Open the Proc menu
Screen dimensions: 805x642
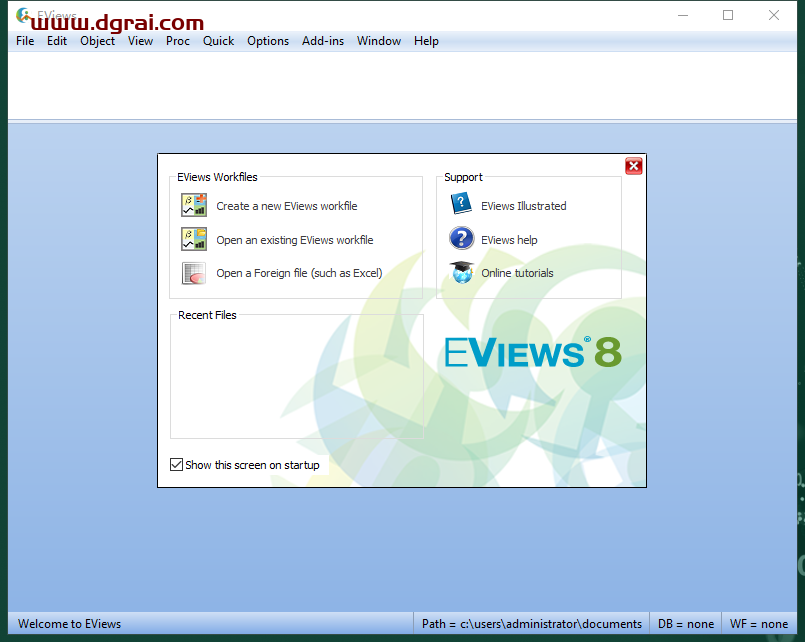(178, 41)
